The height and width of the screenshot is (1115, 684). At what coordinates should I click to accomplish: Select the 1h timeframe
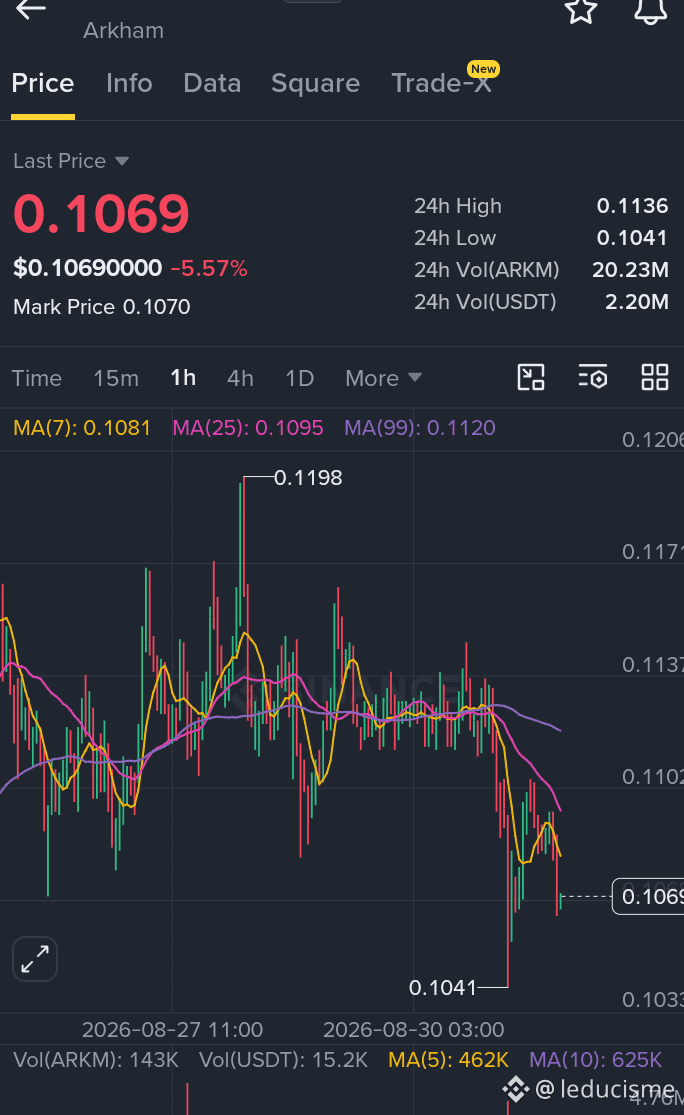[183, 378]
